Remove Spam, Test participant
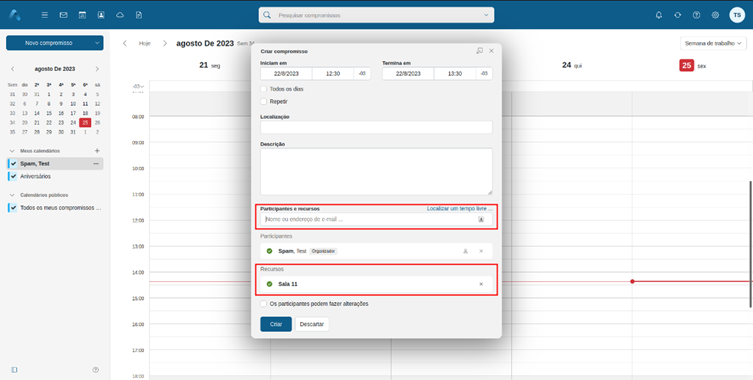753x380 pixels. tap(481, 251)
